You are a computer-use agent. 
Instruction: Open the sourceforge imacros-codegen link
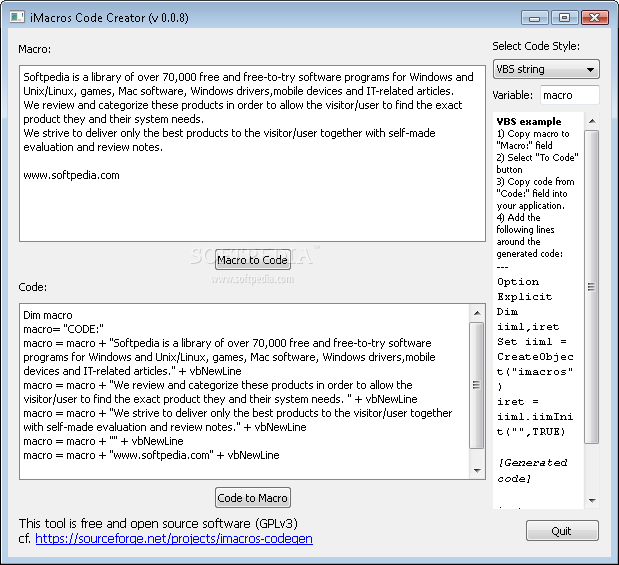click(x=174, y=539)
